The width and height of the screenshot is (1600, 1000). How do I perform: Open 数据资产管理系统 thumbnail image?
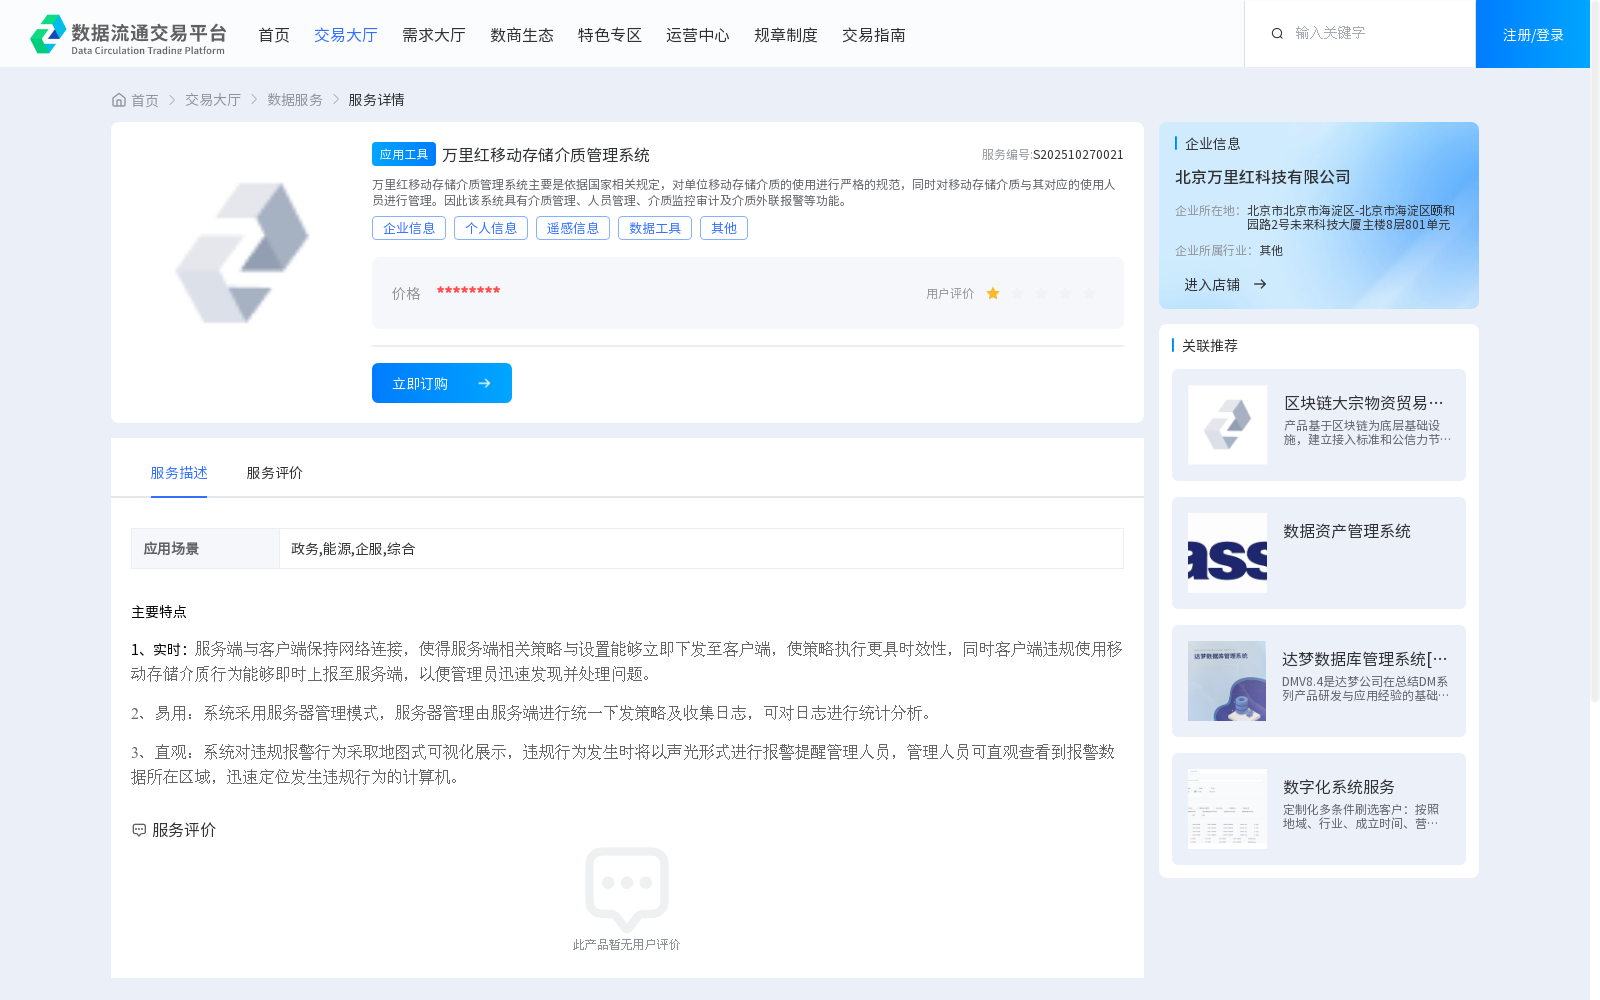point(1227,553)
